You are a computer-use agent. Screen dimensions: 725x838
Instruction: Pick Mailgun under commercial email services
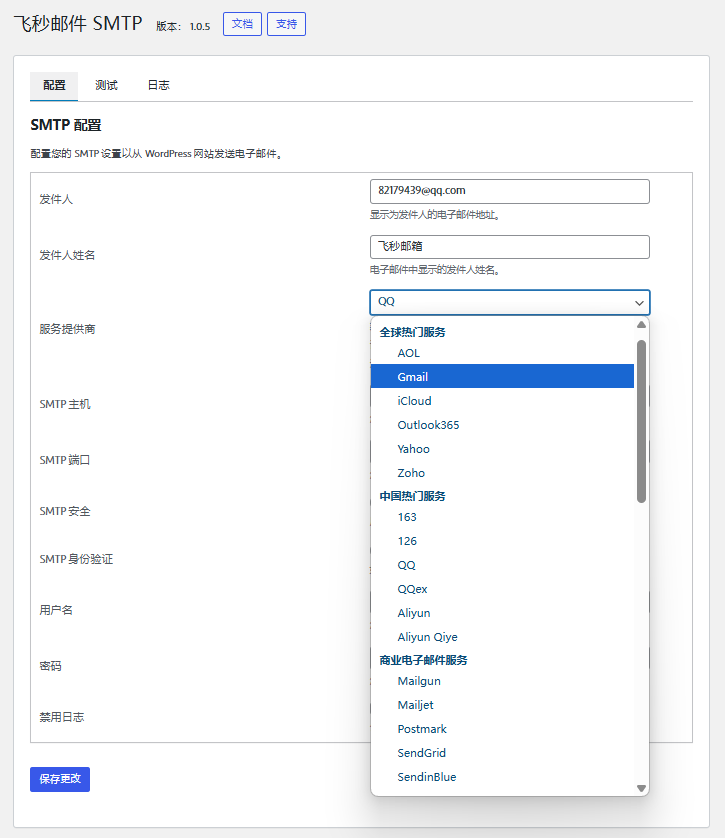point(502,681)
